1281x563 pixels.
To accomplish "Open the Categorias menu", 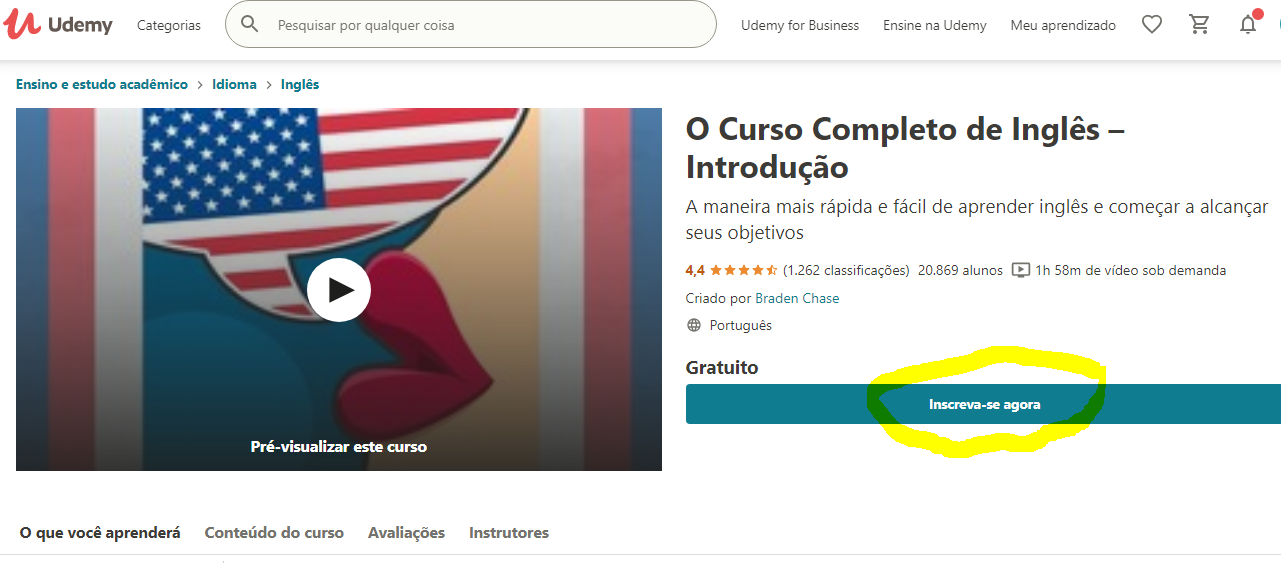I will (x=169, y=25).
